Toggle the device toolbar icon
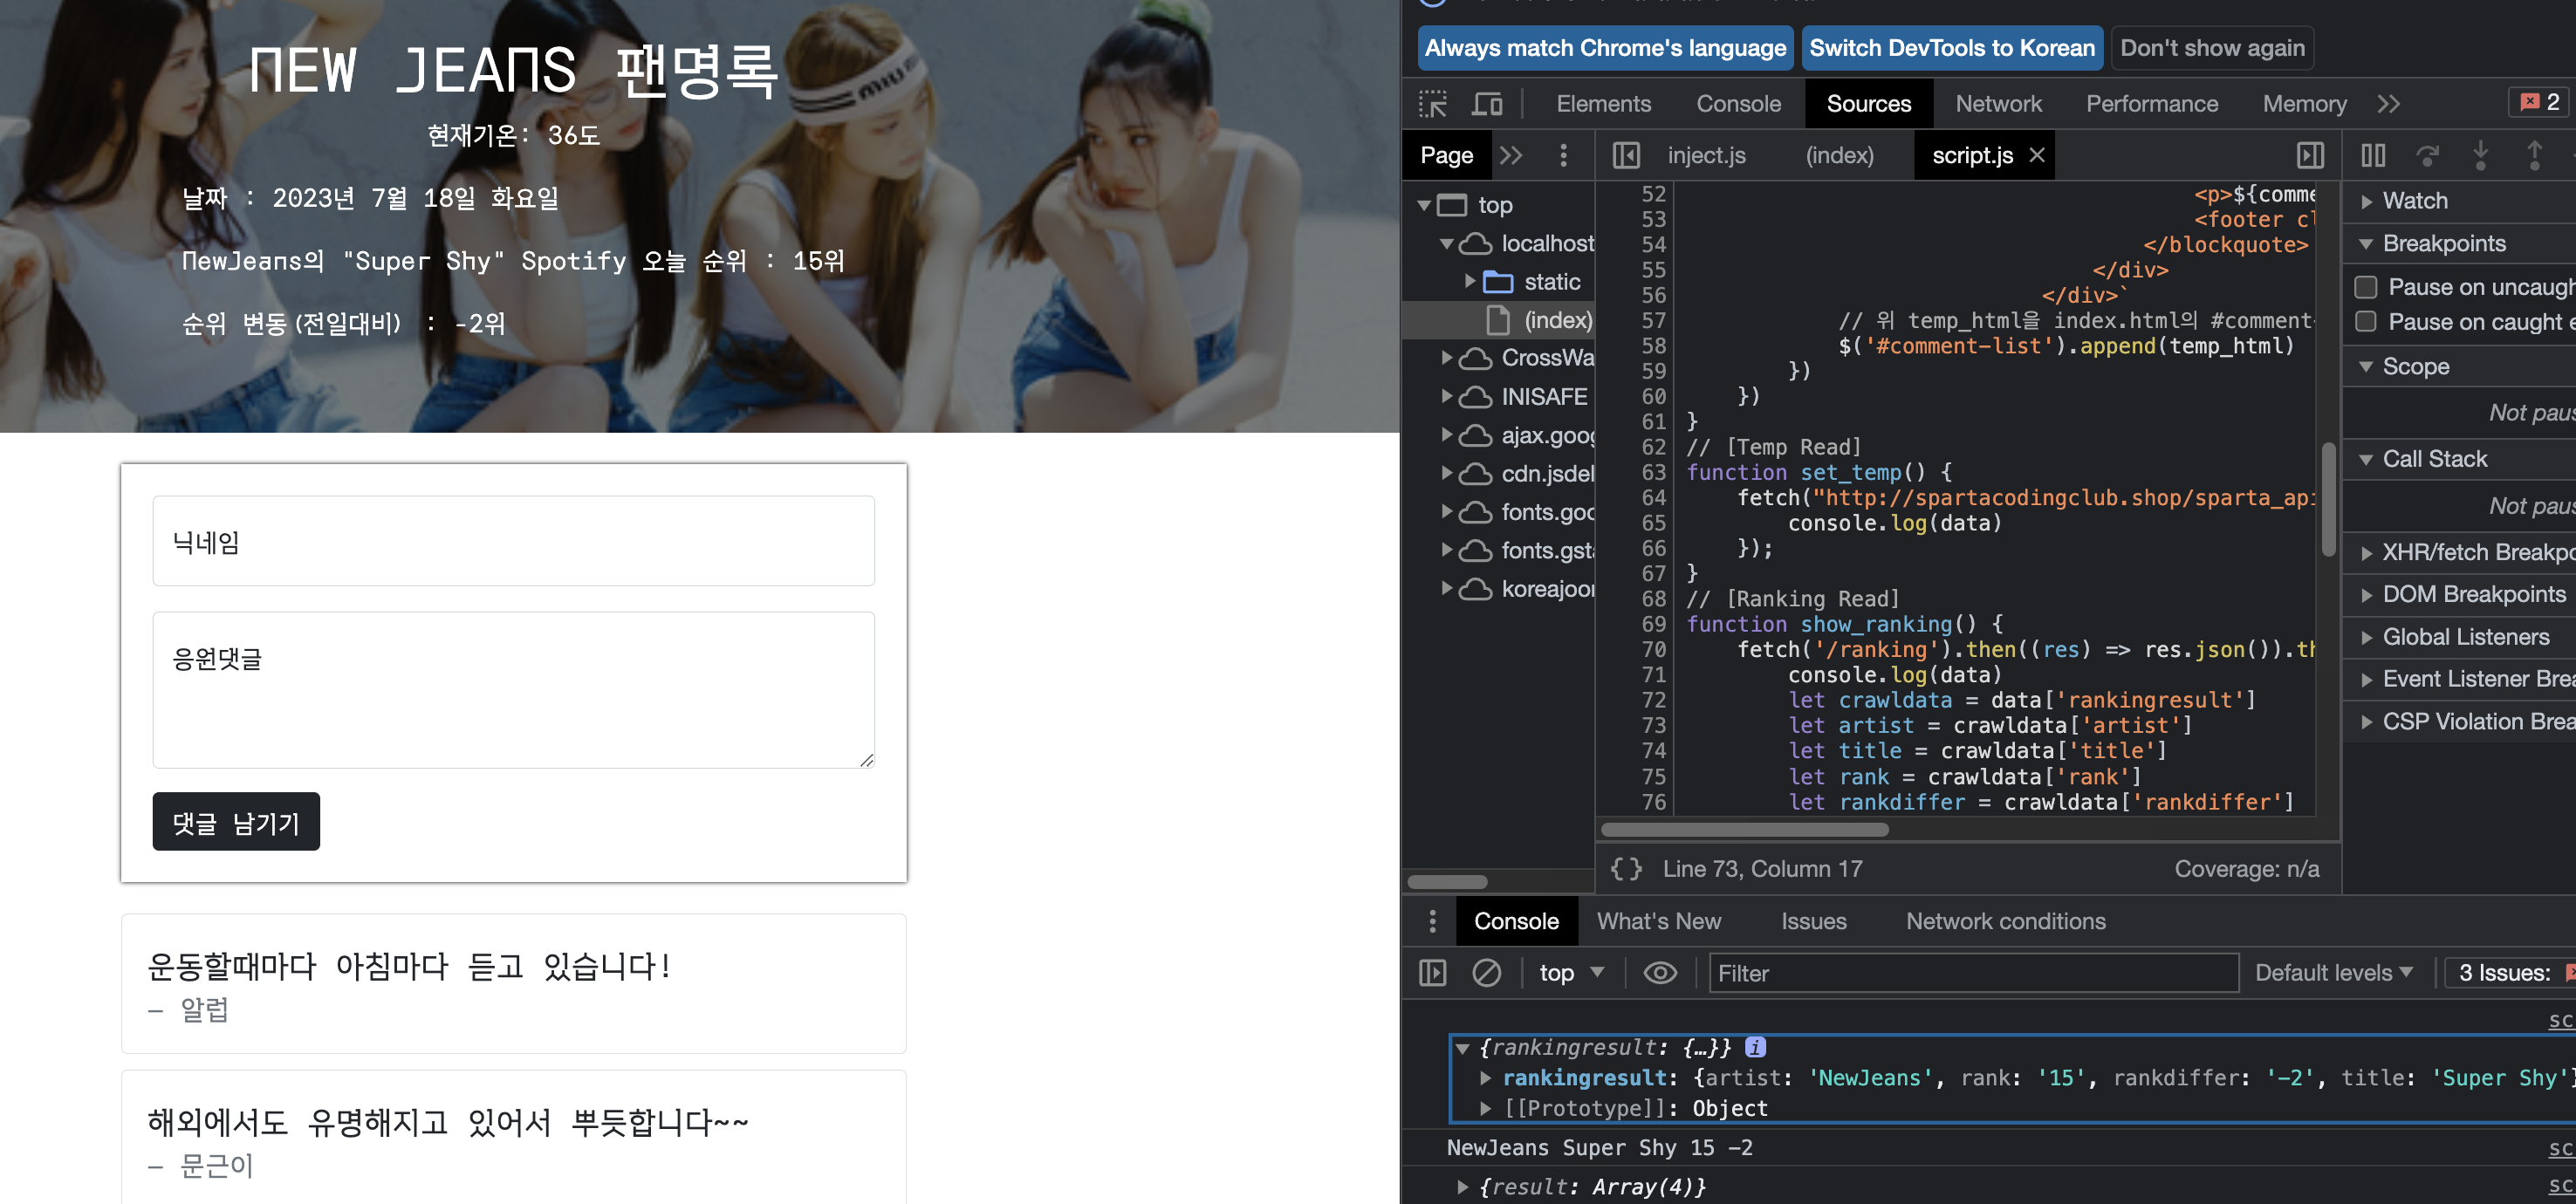Screen dimensions: 2576x1204 click(x=1487, y=104)
